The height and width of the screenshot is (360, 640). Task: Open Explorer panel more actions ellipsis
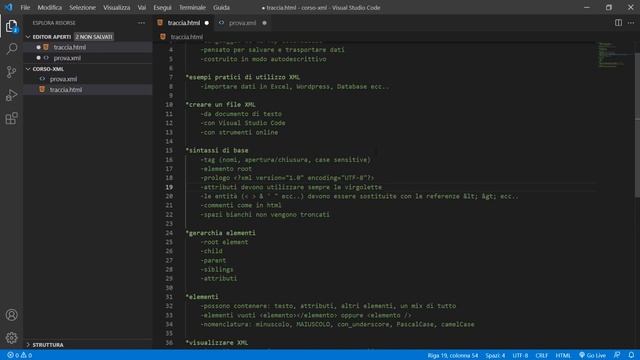coord(141,23)
